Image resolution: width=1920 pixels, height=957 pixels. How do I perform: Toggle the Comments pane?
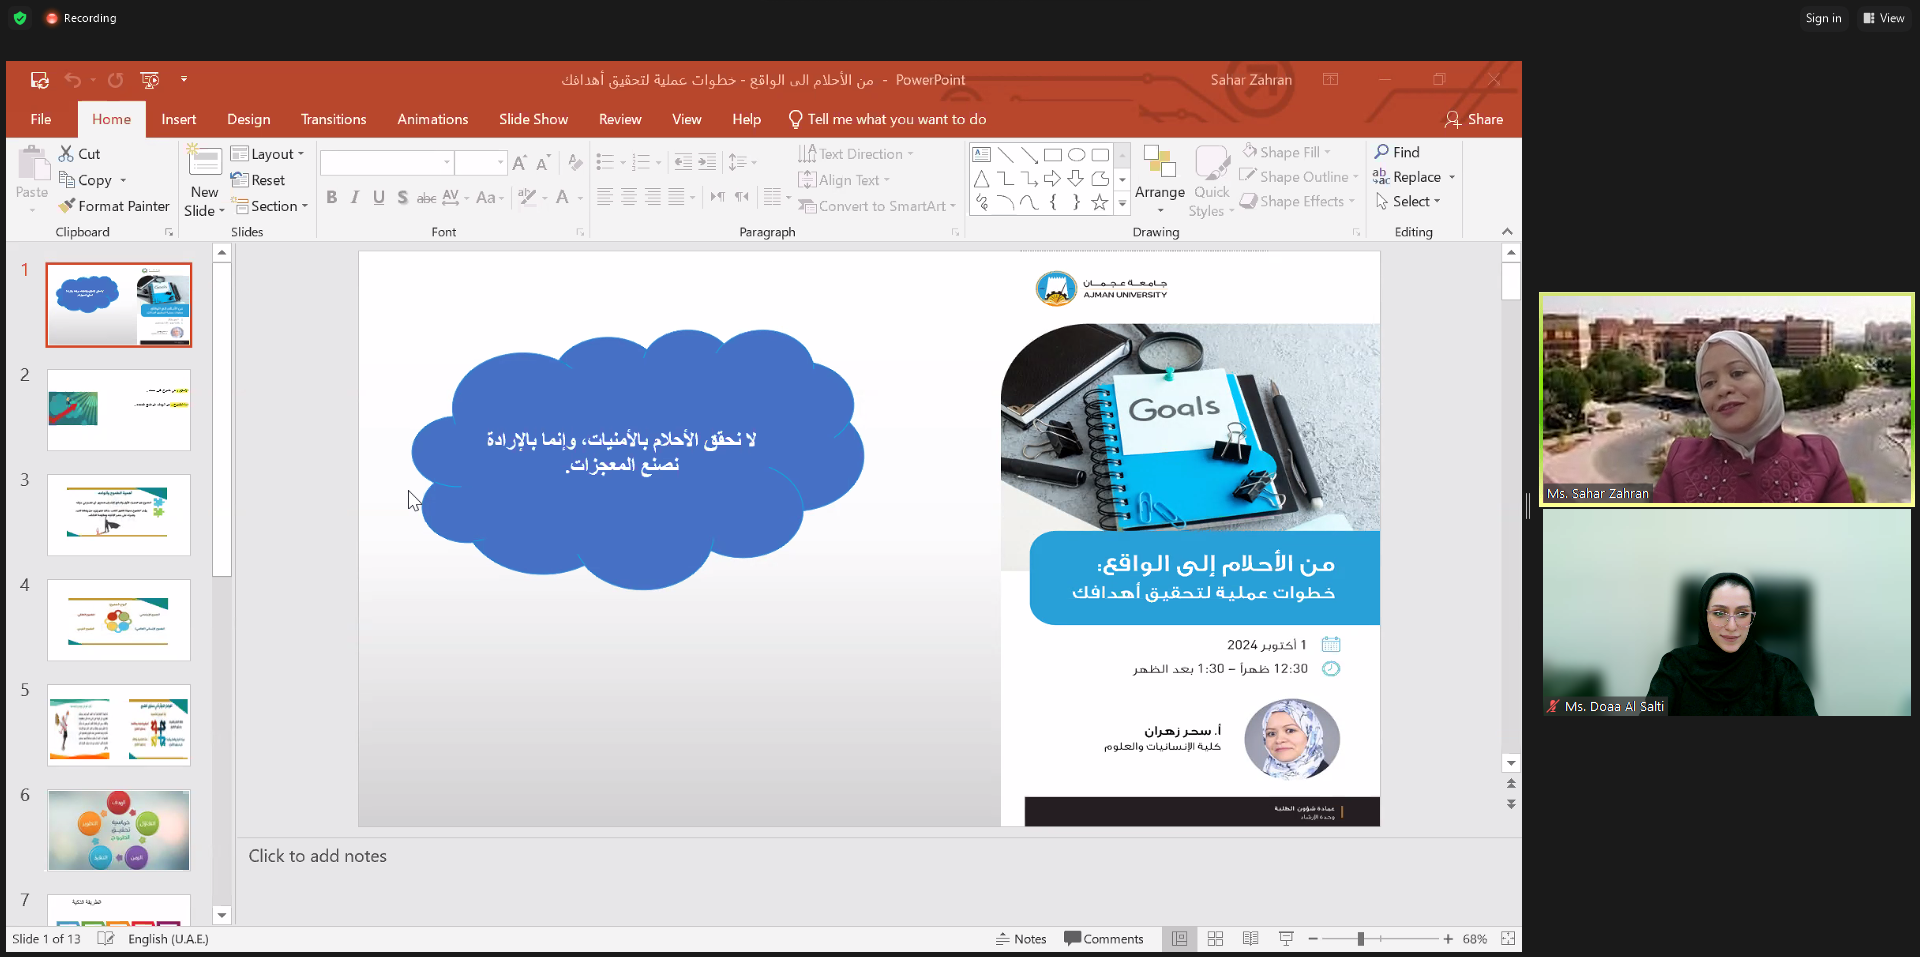point(1103,939)
